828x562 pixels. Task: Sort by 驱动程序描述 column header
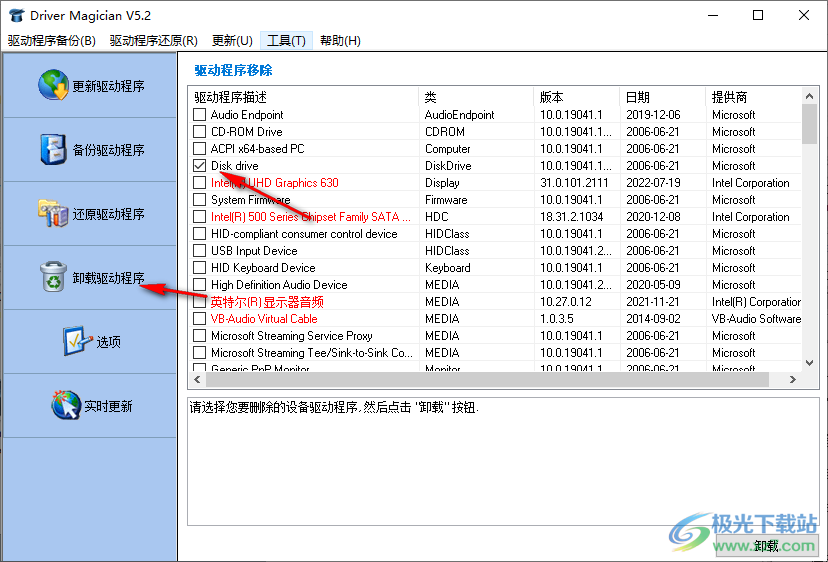coord(304,97)
